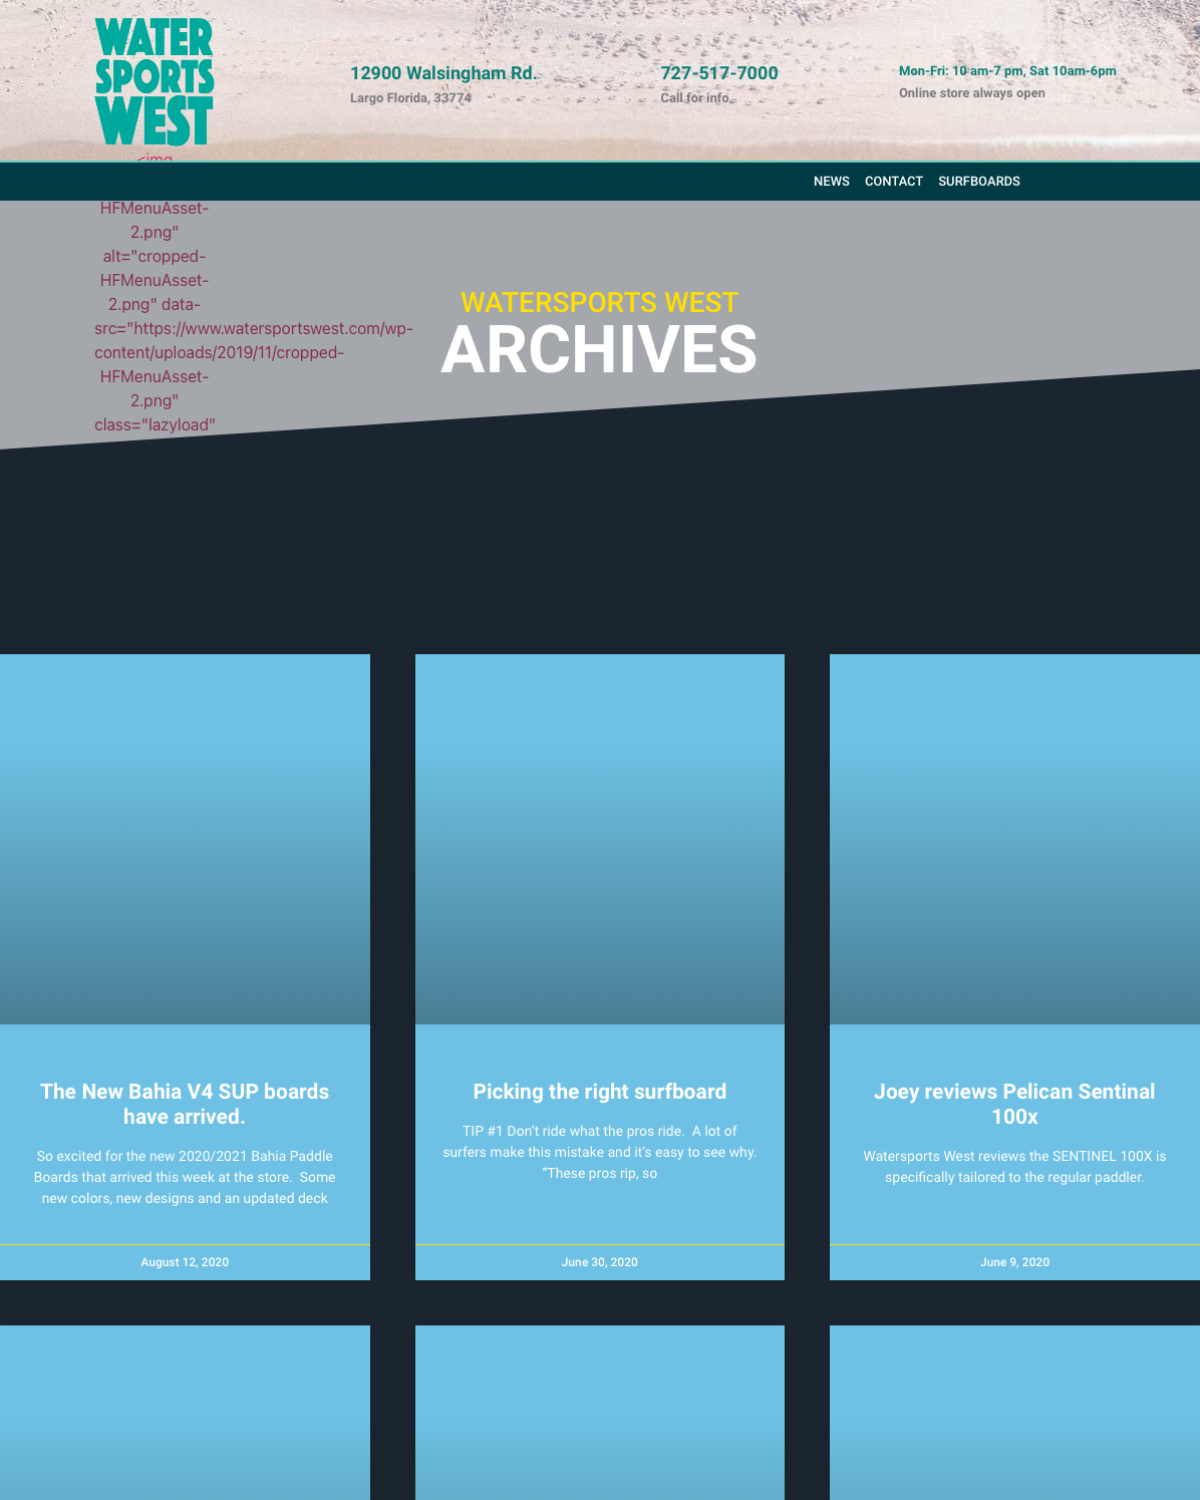Click the thumbnail above the Bahia V4 article
The image size is (1200, 1500).
pyautogui.click(x=185, y=839)
